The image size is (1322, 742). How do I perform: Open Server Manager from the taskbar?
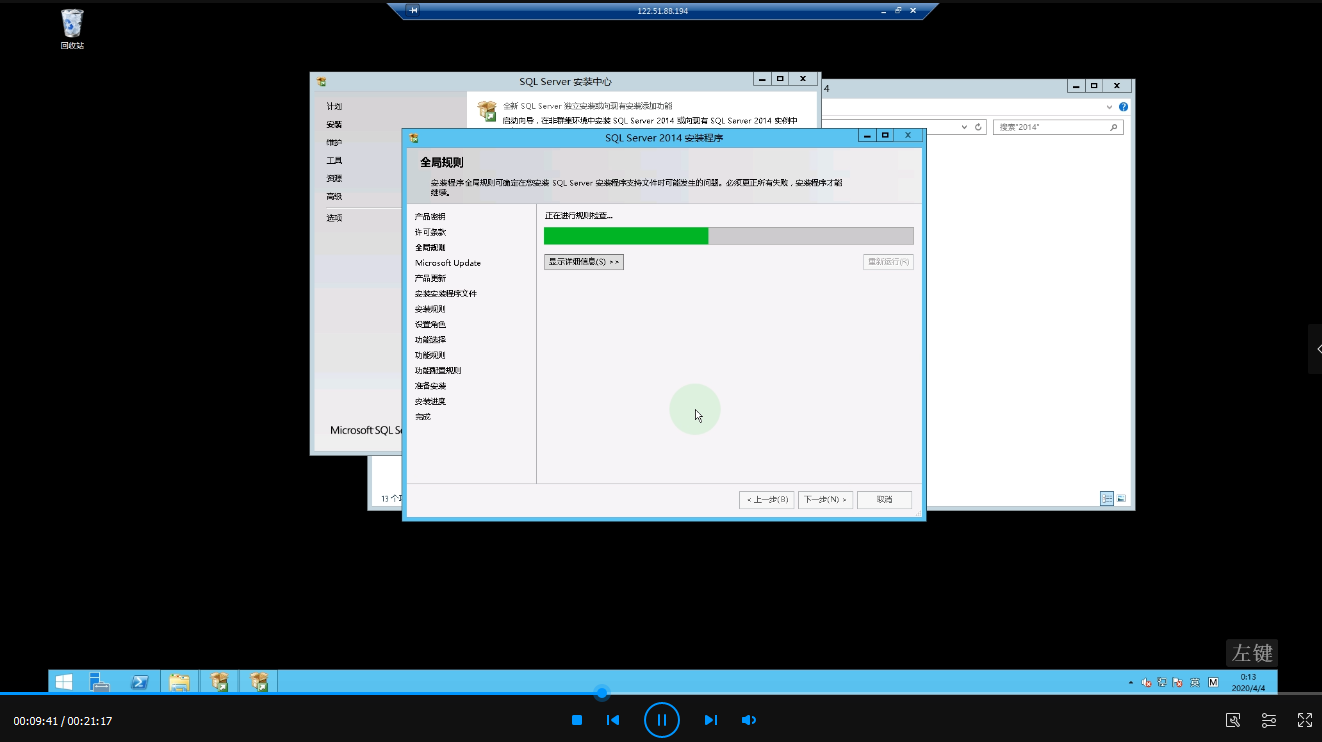tap(100, 682)
